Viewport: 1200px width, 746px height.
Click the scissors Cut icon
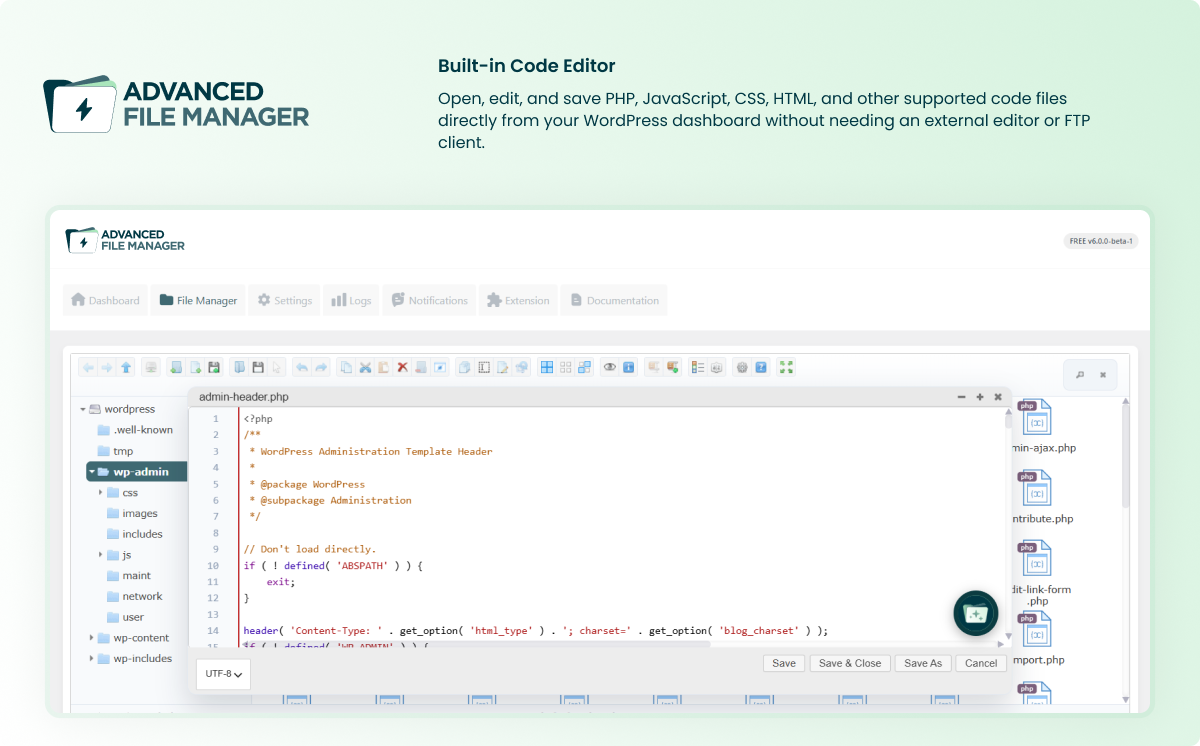click(x=366, y=367)
